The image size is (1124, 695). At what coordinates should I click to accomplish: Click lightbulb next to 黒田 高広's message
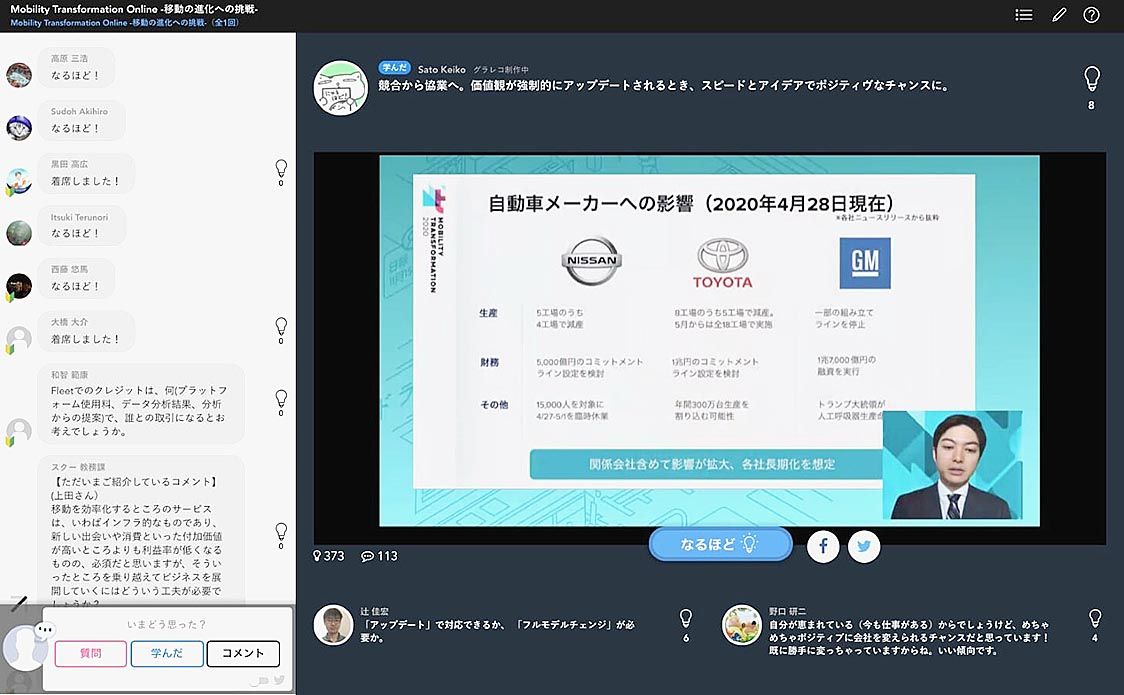coord(281,169)
